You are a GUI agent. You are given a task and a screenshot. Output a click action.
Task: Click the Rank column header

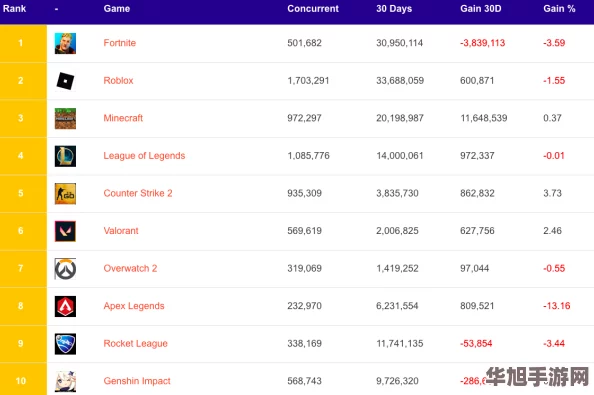click(x=14, y=9)
